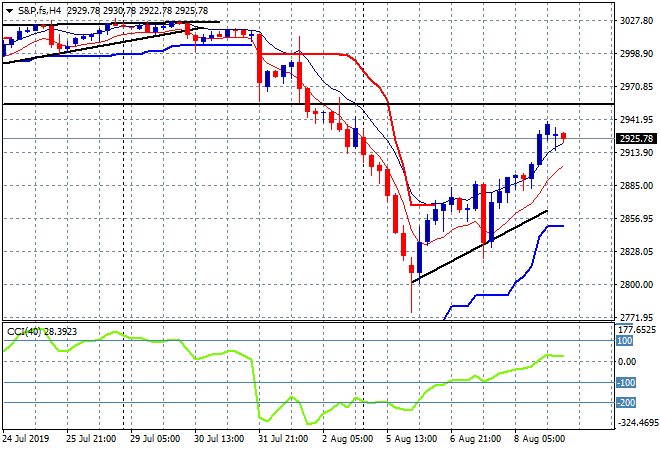Screen dimensions: 660x450
Task: Click the CCI -100 level label
Action: [x=626, y=383]
